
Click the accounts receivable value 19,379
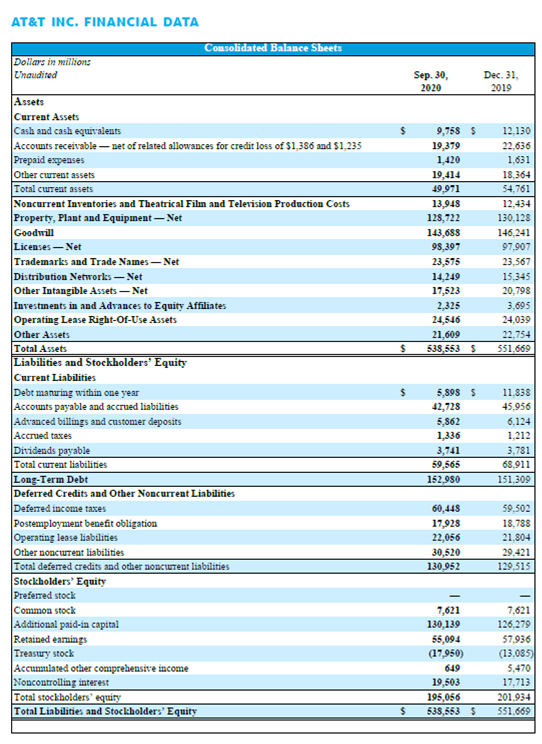446,146
